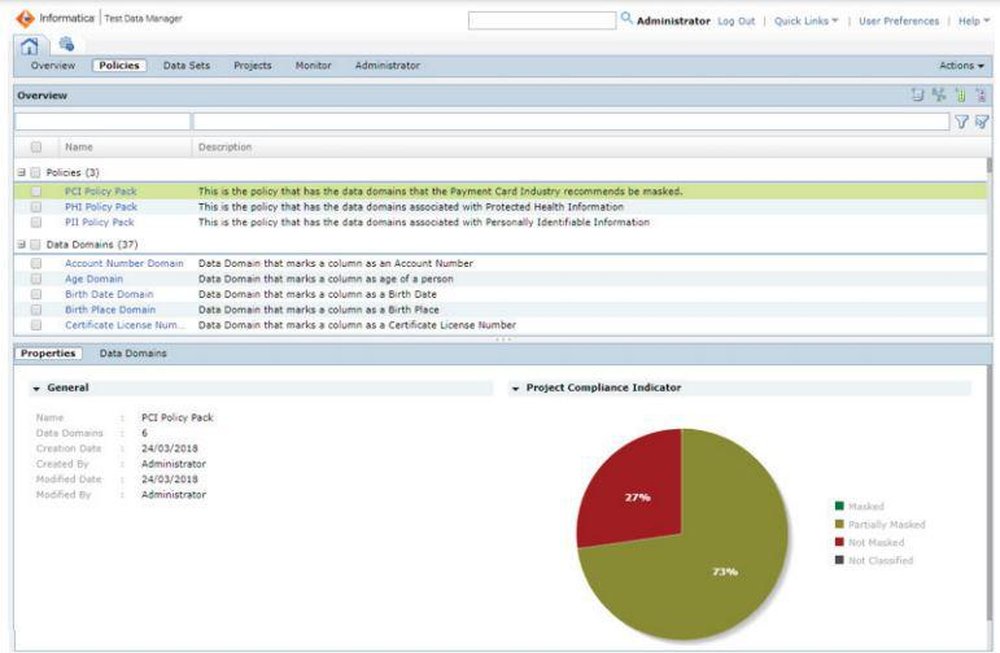Image resolution: width=1000 pixels, height=653 pixels.
Task: Open the Home tab icon
Action: (29, 46)
